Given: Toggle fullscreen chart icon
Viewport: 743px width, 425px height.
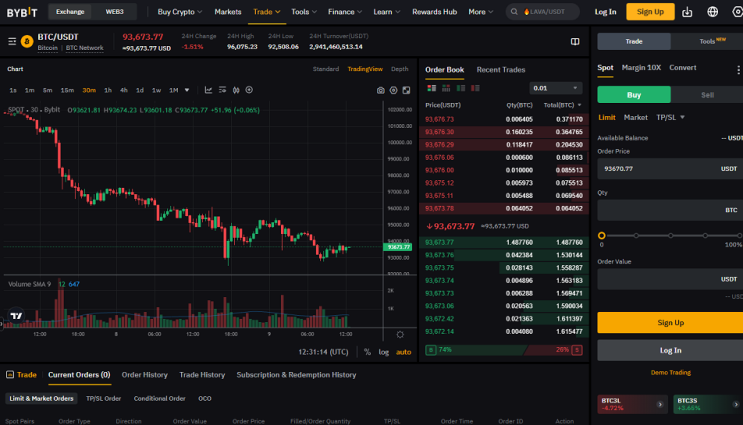Looking at the screenshot, I should pos(406,90).
